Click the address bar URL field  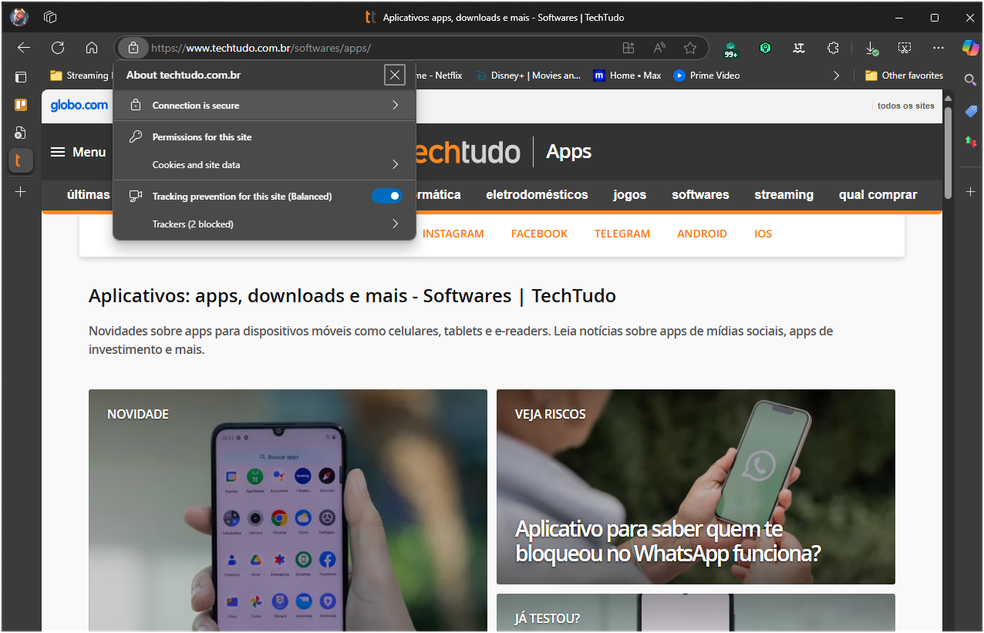pos(383,48)
